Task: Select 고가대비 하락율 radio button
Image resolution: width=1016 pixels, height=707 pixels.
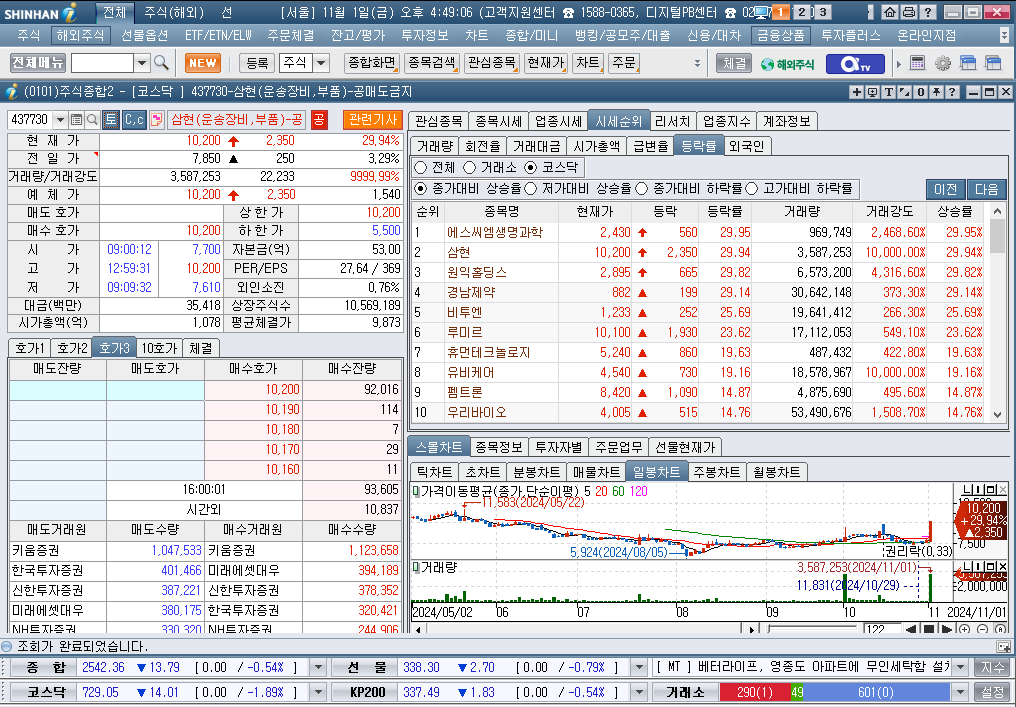Action: (752, 189)
